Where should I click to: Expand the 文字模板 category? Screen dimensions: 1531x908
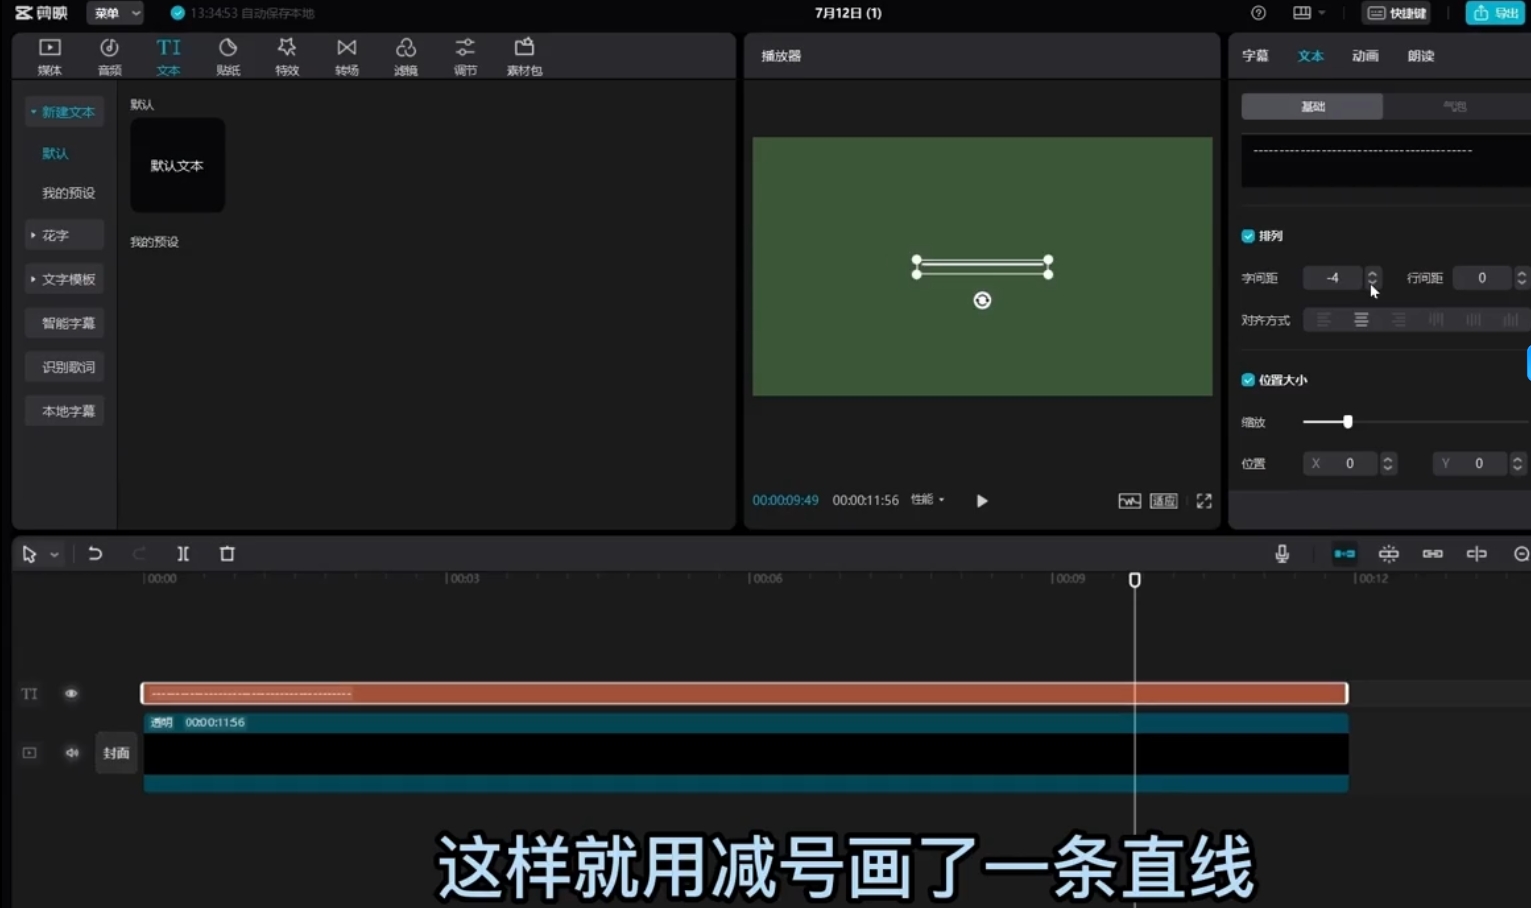click(64, 279)
